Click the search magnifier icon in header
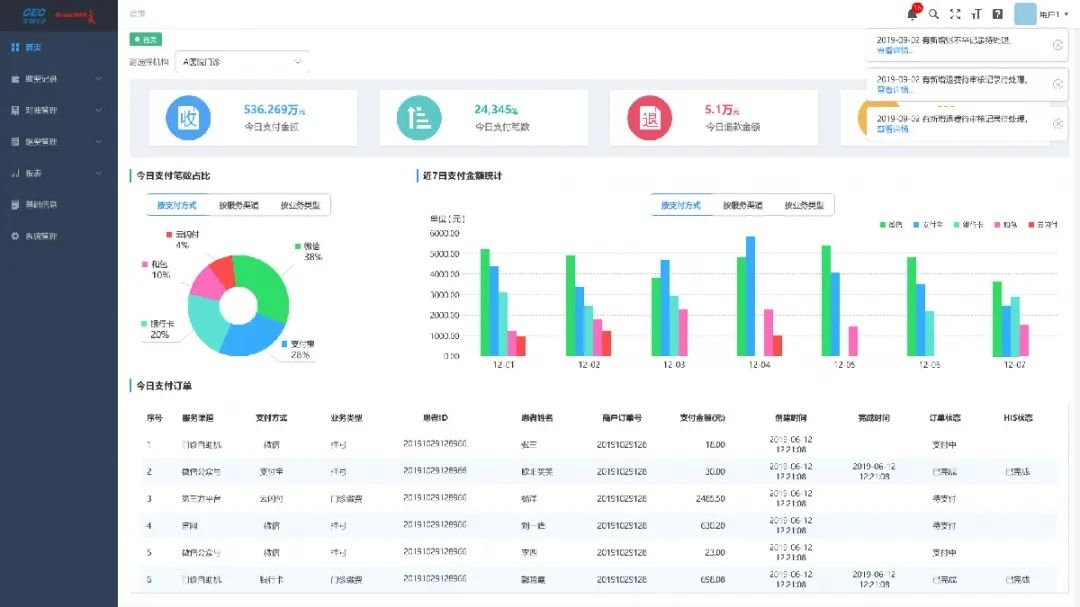The height and width of the screenshot is (607, 1080). (x=934, y=14)
